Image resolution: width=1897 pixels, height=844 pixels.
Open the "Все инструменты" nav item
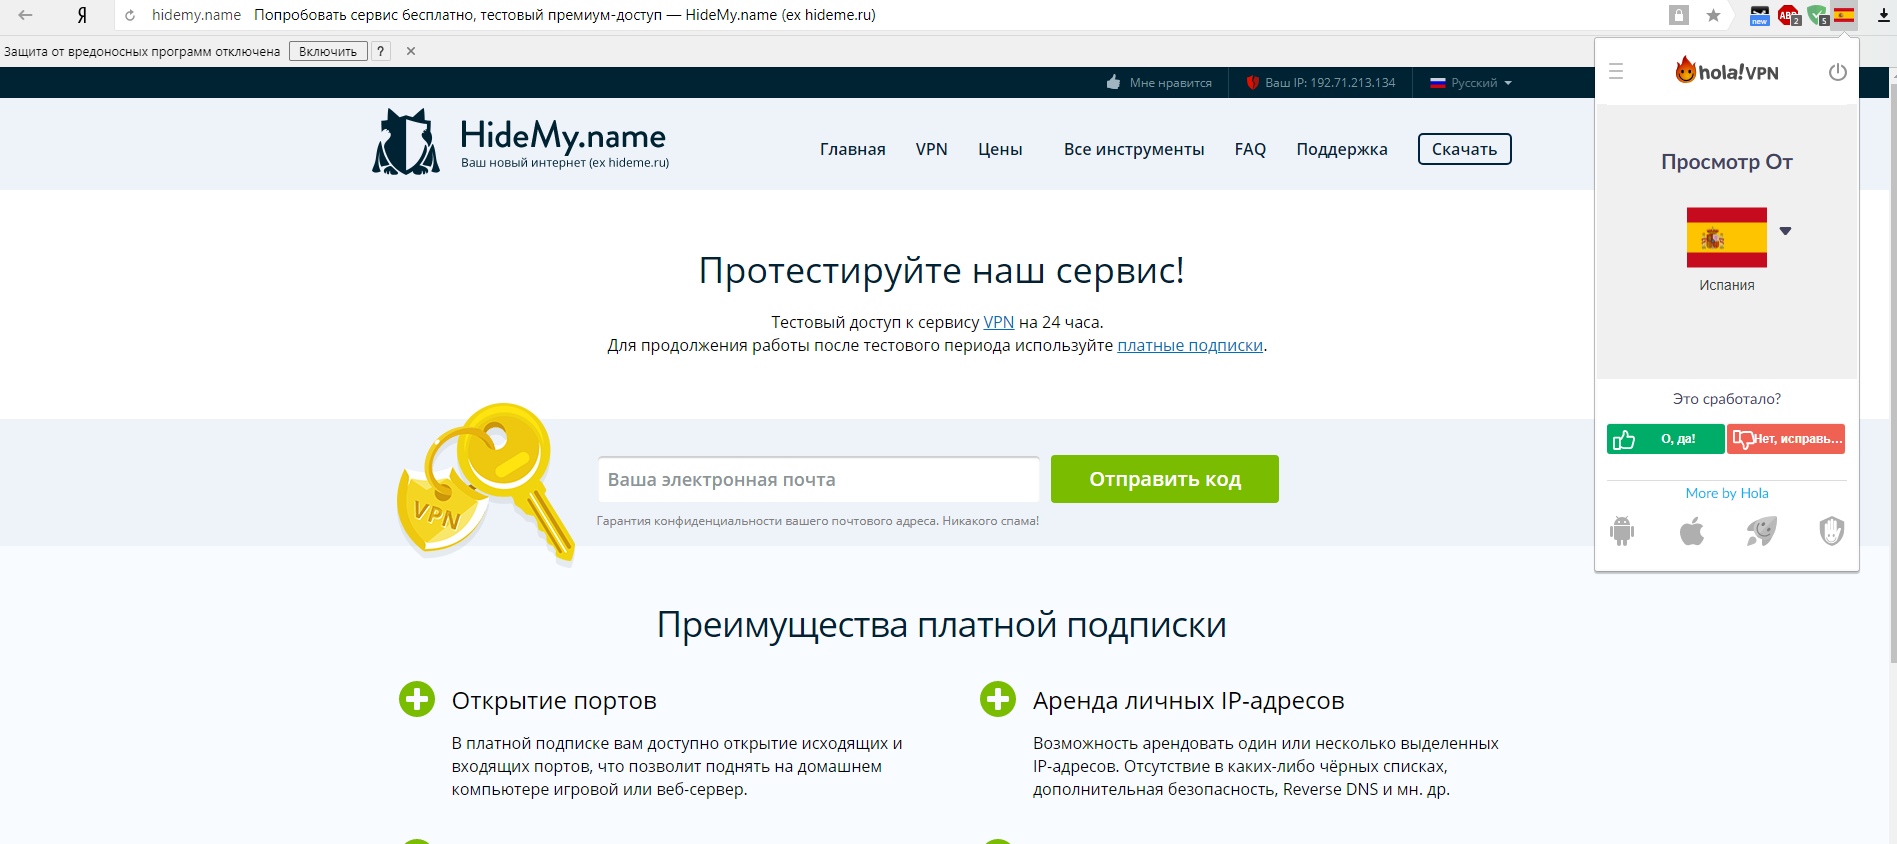1134,149
